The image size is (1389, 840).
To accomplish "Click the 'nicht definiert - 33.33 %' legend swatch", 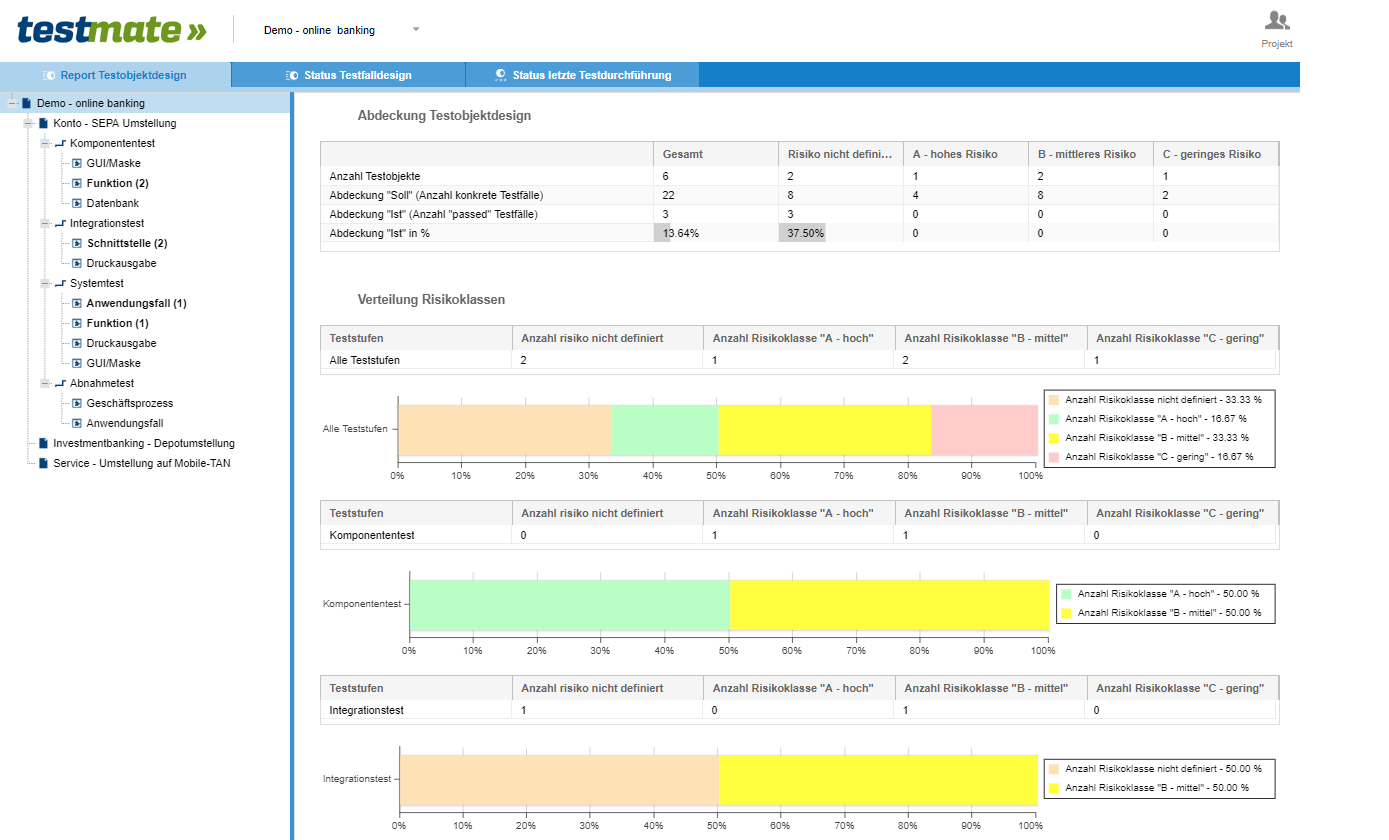I will pos(1053,399).
